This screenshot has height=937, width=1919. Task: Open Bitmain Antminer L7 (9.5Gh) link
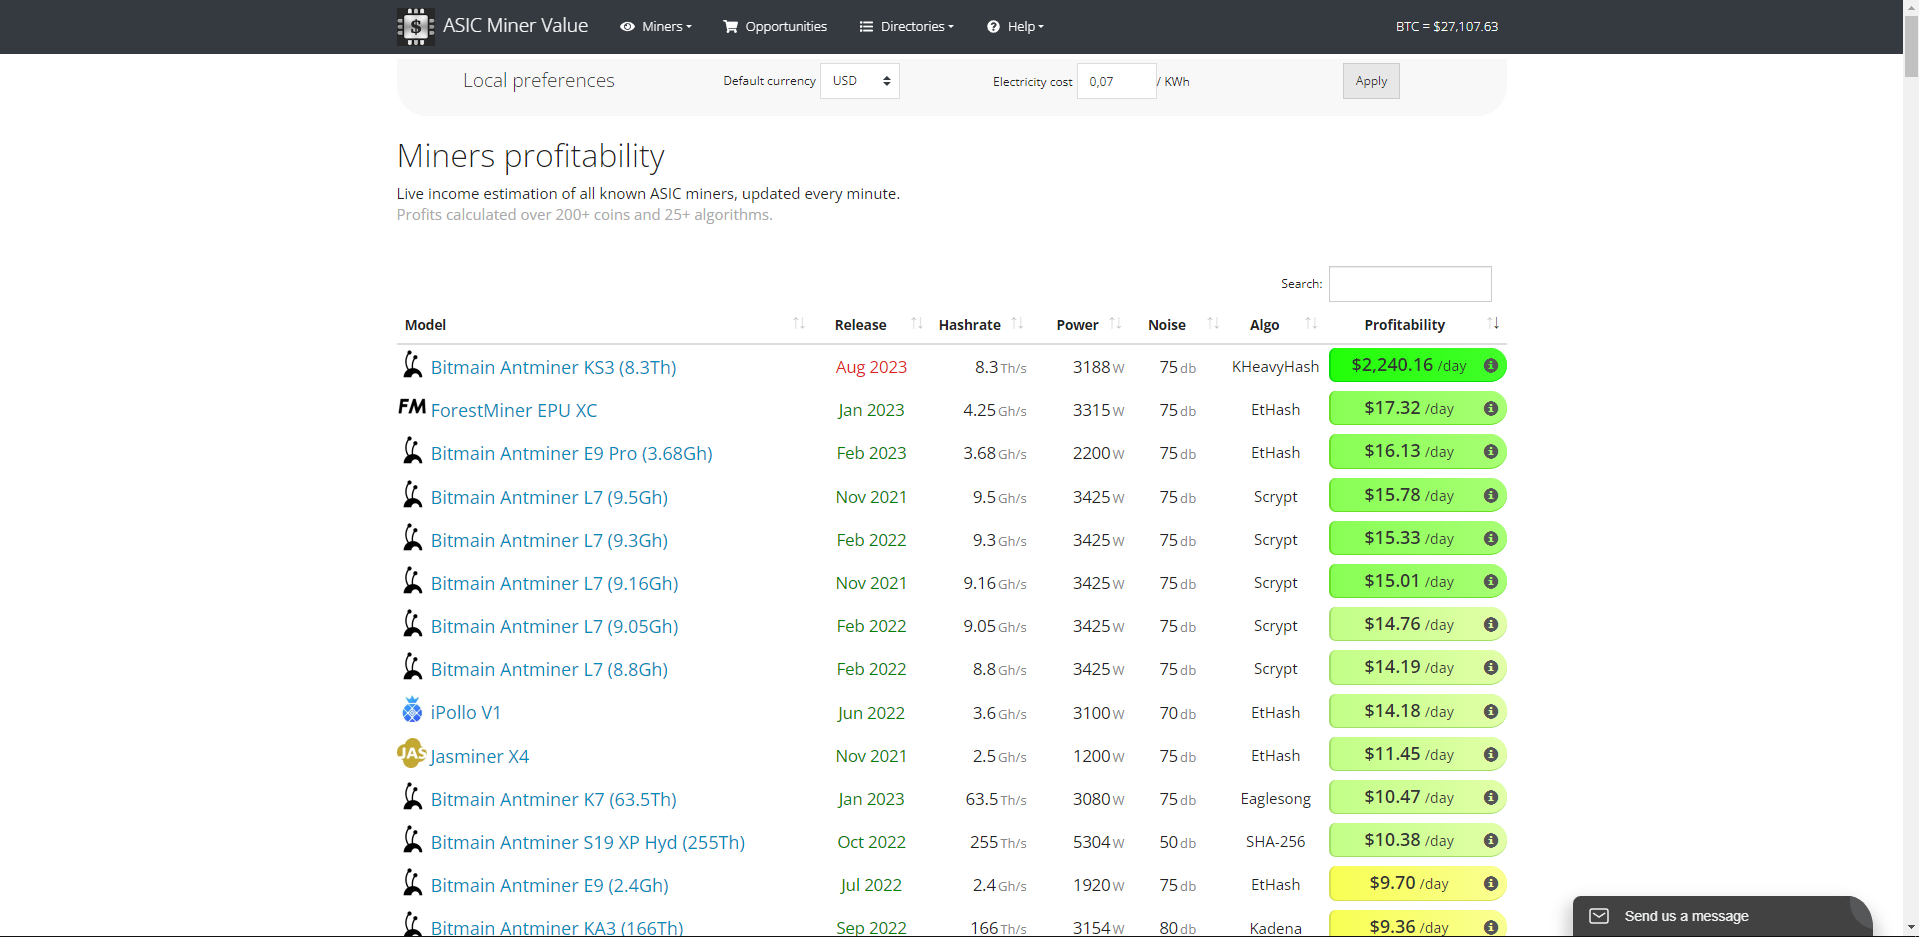(549, 497)
